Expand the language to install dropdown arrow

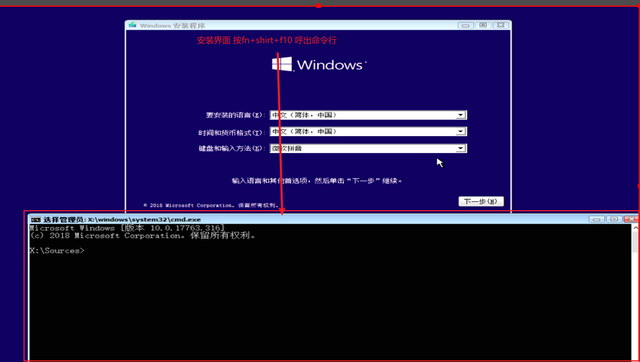[460, 115]
